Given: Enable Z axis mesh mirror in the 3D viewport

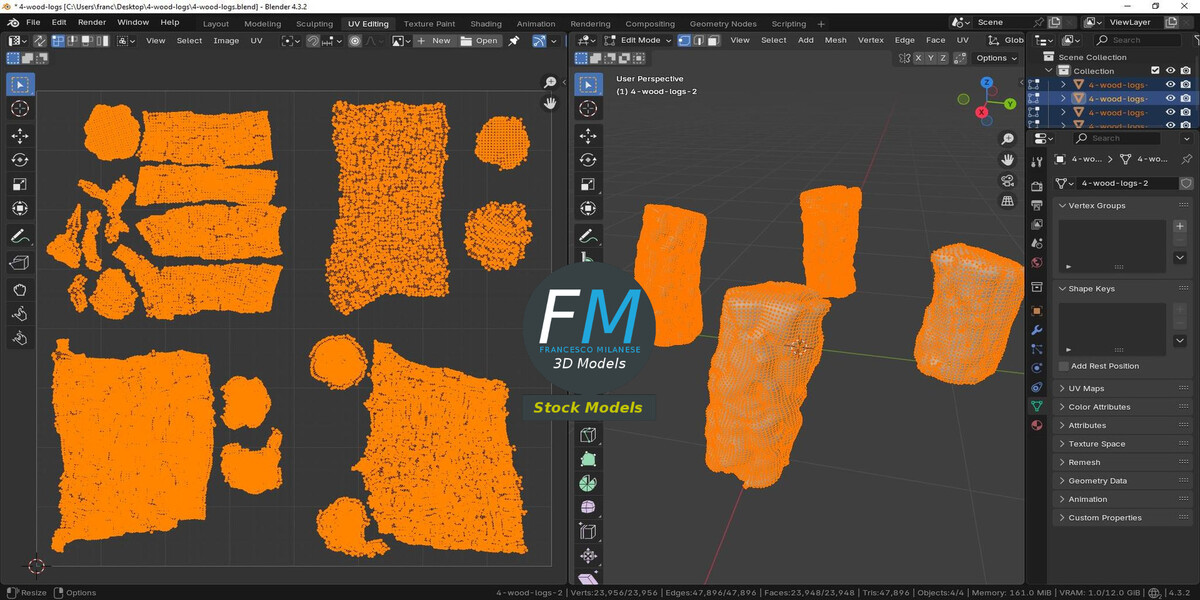Looking at the screenshot, I should 943,58.
